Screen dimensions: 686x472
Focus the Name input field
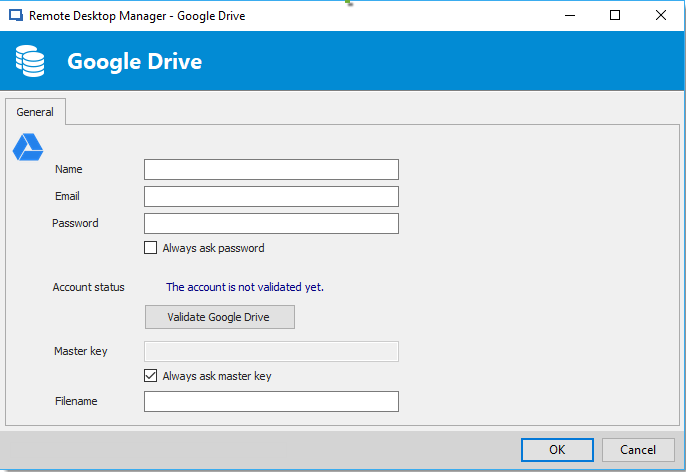point(271,169)
